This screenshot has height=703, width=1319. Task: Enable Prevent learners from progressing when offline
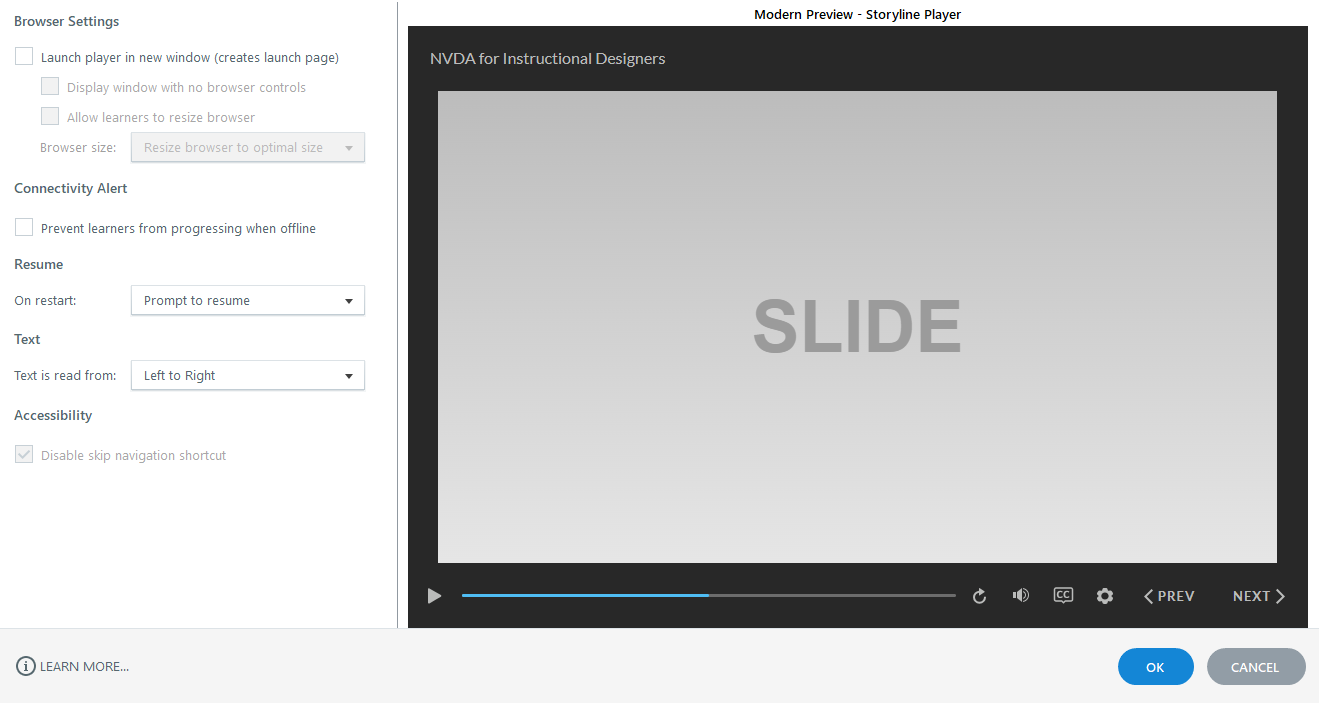[24, 228]
